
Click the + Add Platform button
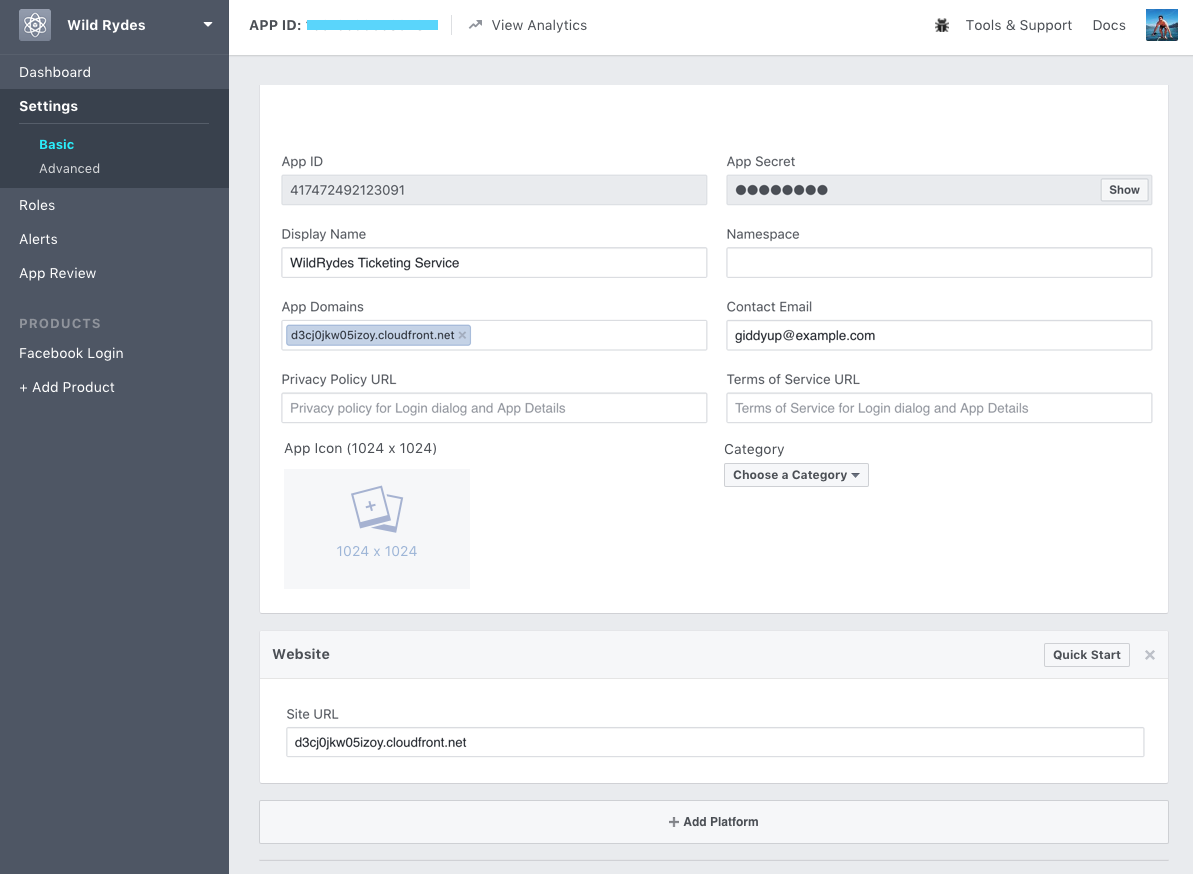pos(714,822)
